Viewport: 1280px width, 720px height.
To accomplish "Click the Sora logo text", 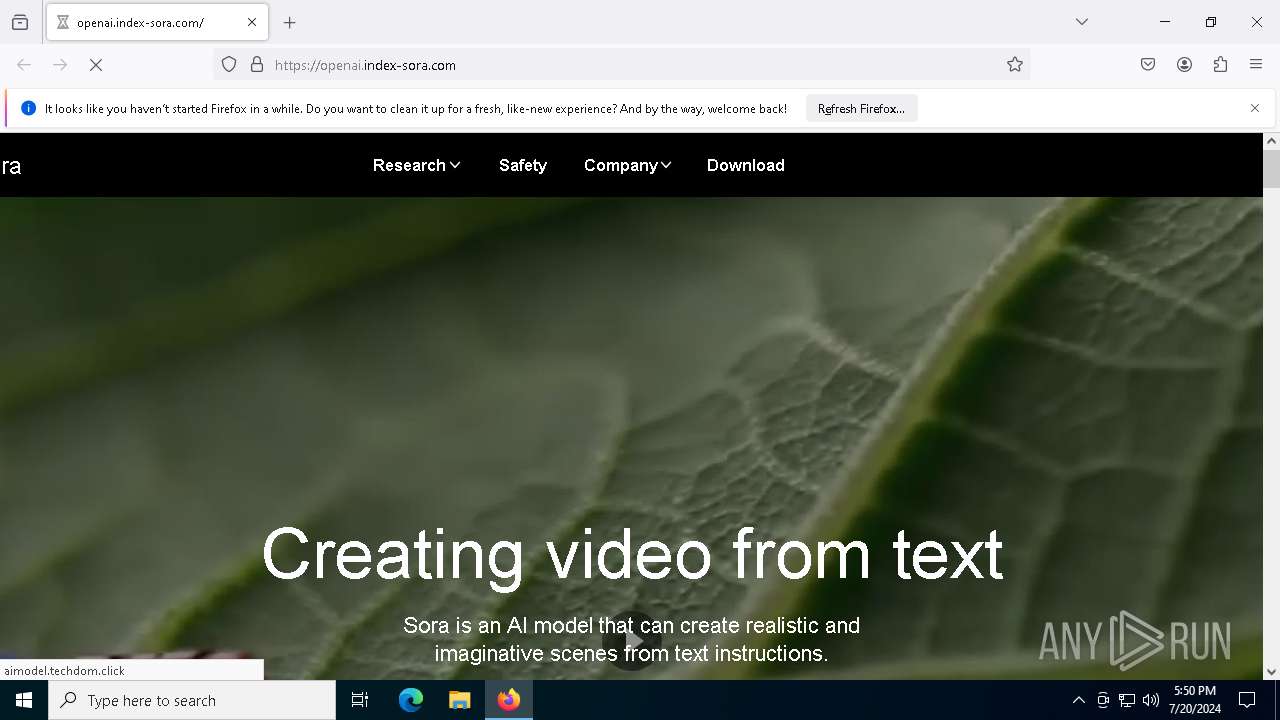I will [x=11, y=166].
